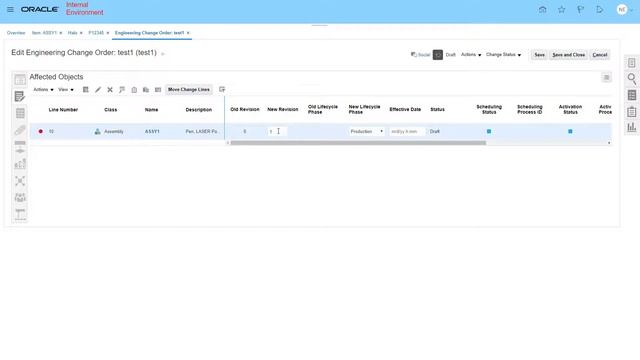This screenshot has height=360, width=640.
Task: Switch to the Item: ASSY1 tab
Action: 44,33
